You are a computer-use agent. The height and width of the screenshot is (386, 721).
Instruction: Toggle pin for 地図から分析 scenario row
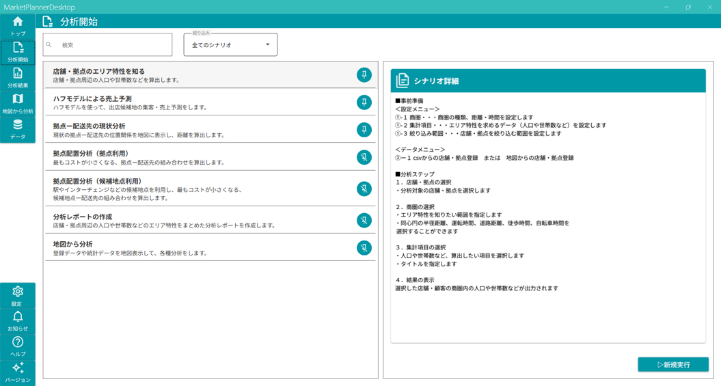pyautogui.click(x=364, y=248)
